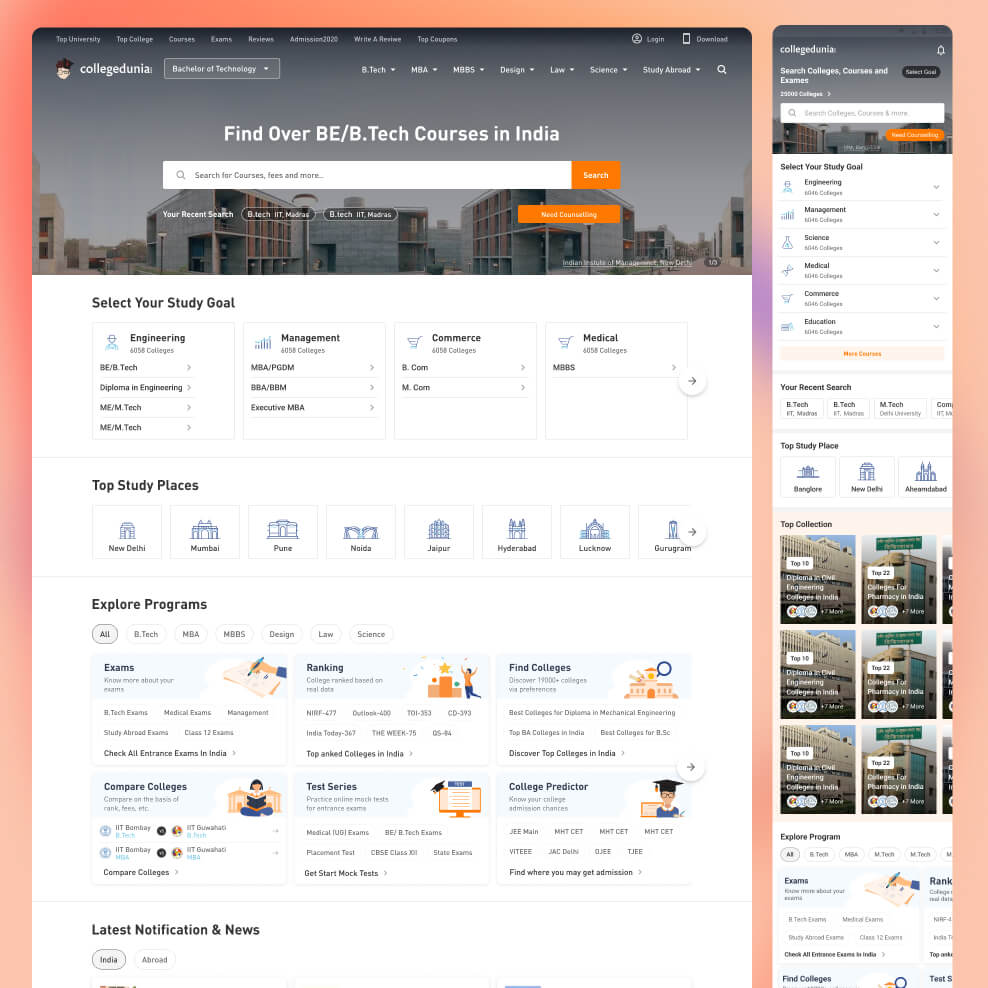Click next arrow in Study Goal carousel
The image size is (988, 988).
[692, 381]
